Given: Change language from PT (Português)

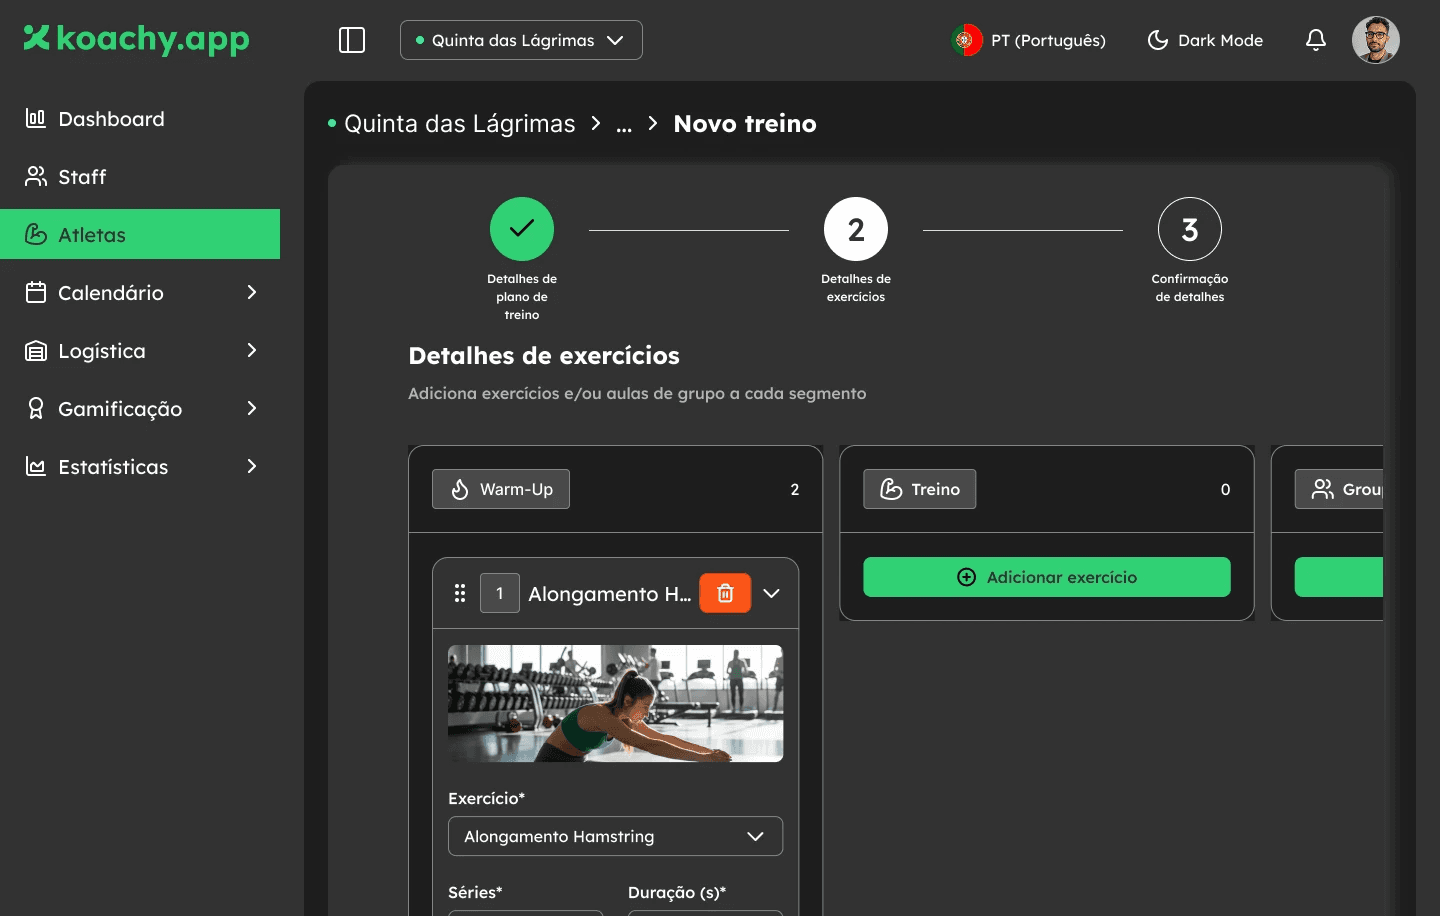Looking at the screenshot, I should point(1029,40).
